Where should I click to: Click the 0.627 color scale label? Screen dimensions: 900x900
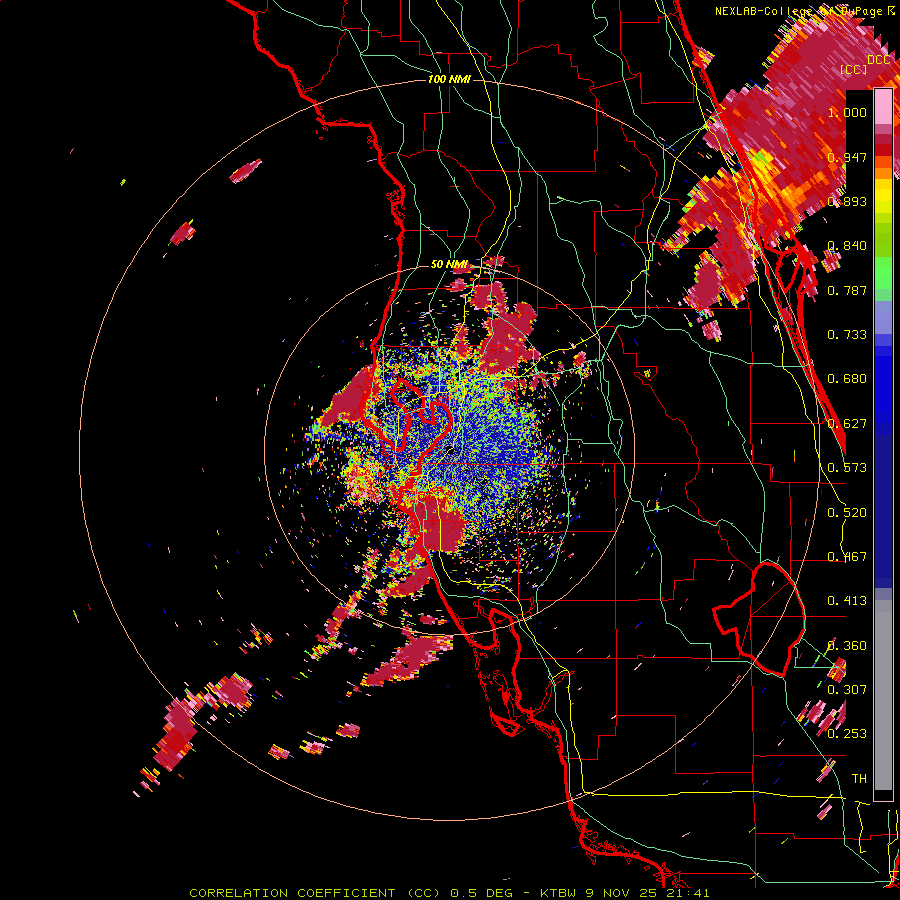pyautogui.click(x=847, y=424)
